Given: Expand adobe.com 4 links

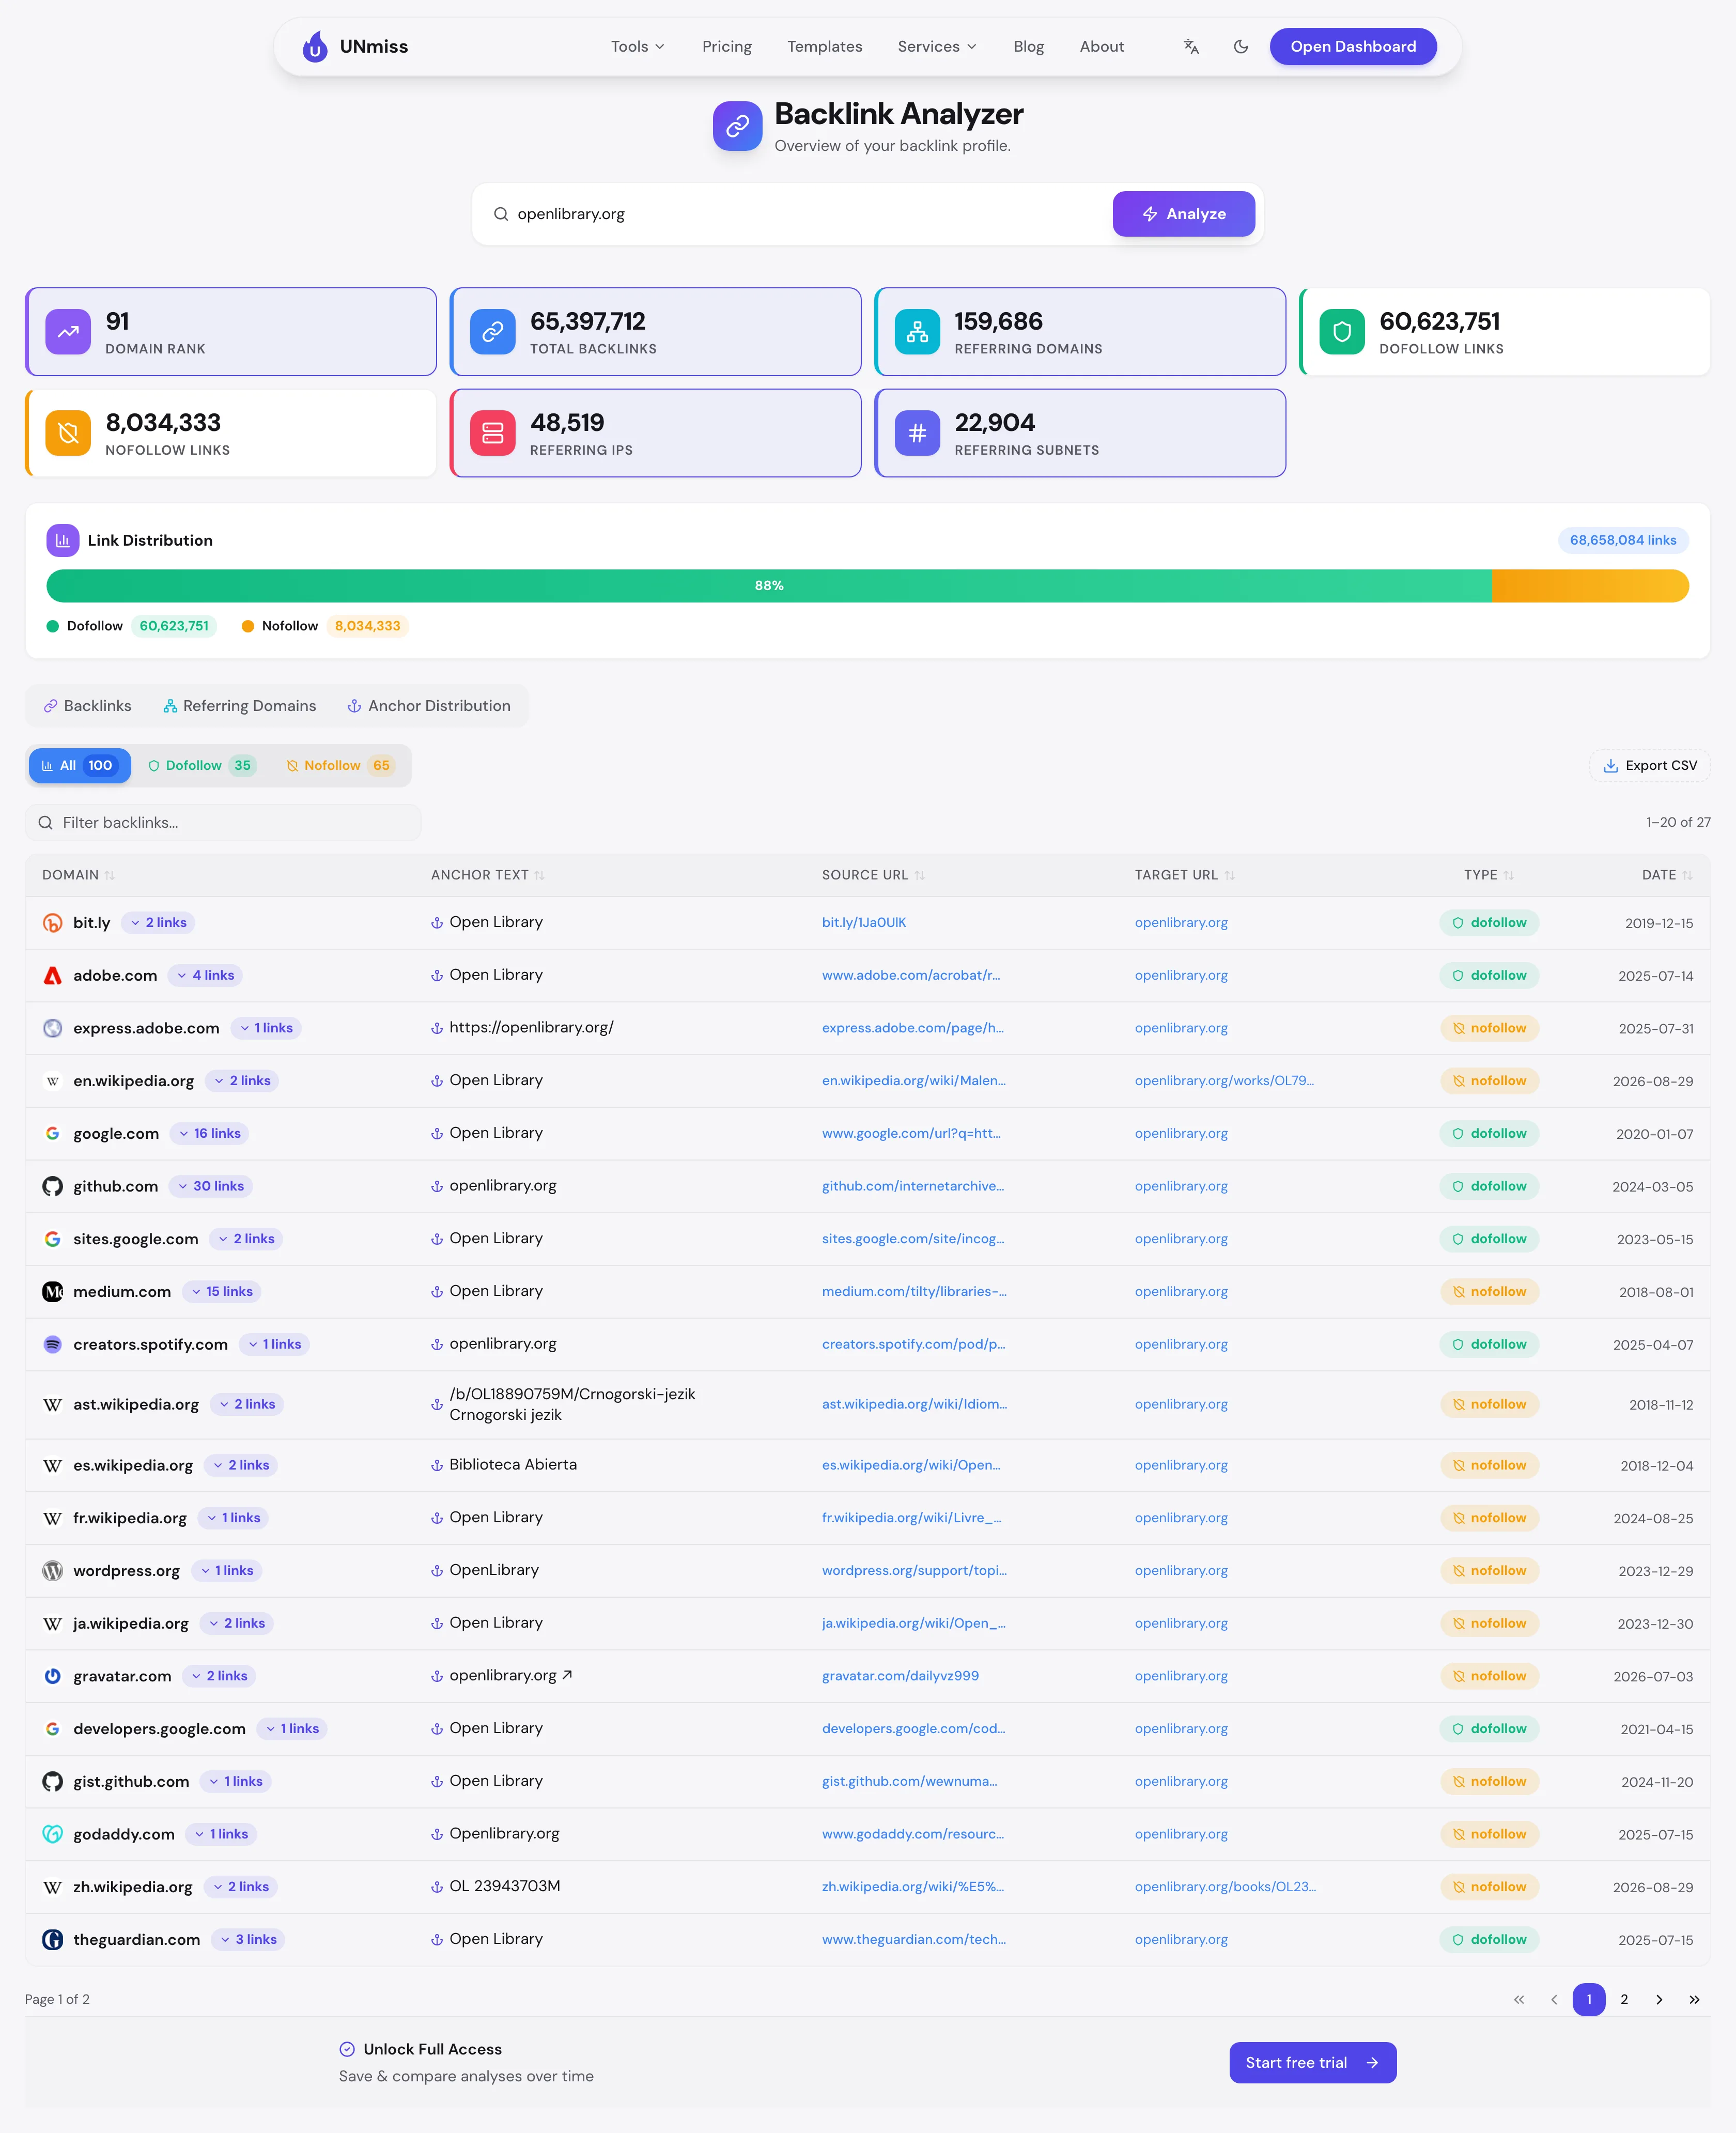Looking at the screenshot, I should (206, 976).
